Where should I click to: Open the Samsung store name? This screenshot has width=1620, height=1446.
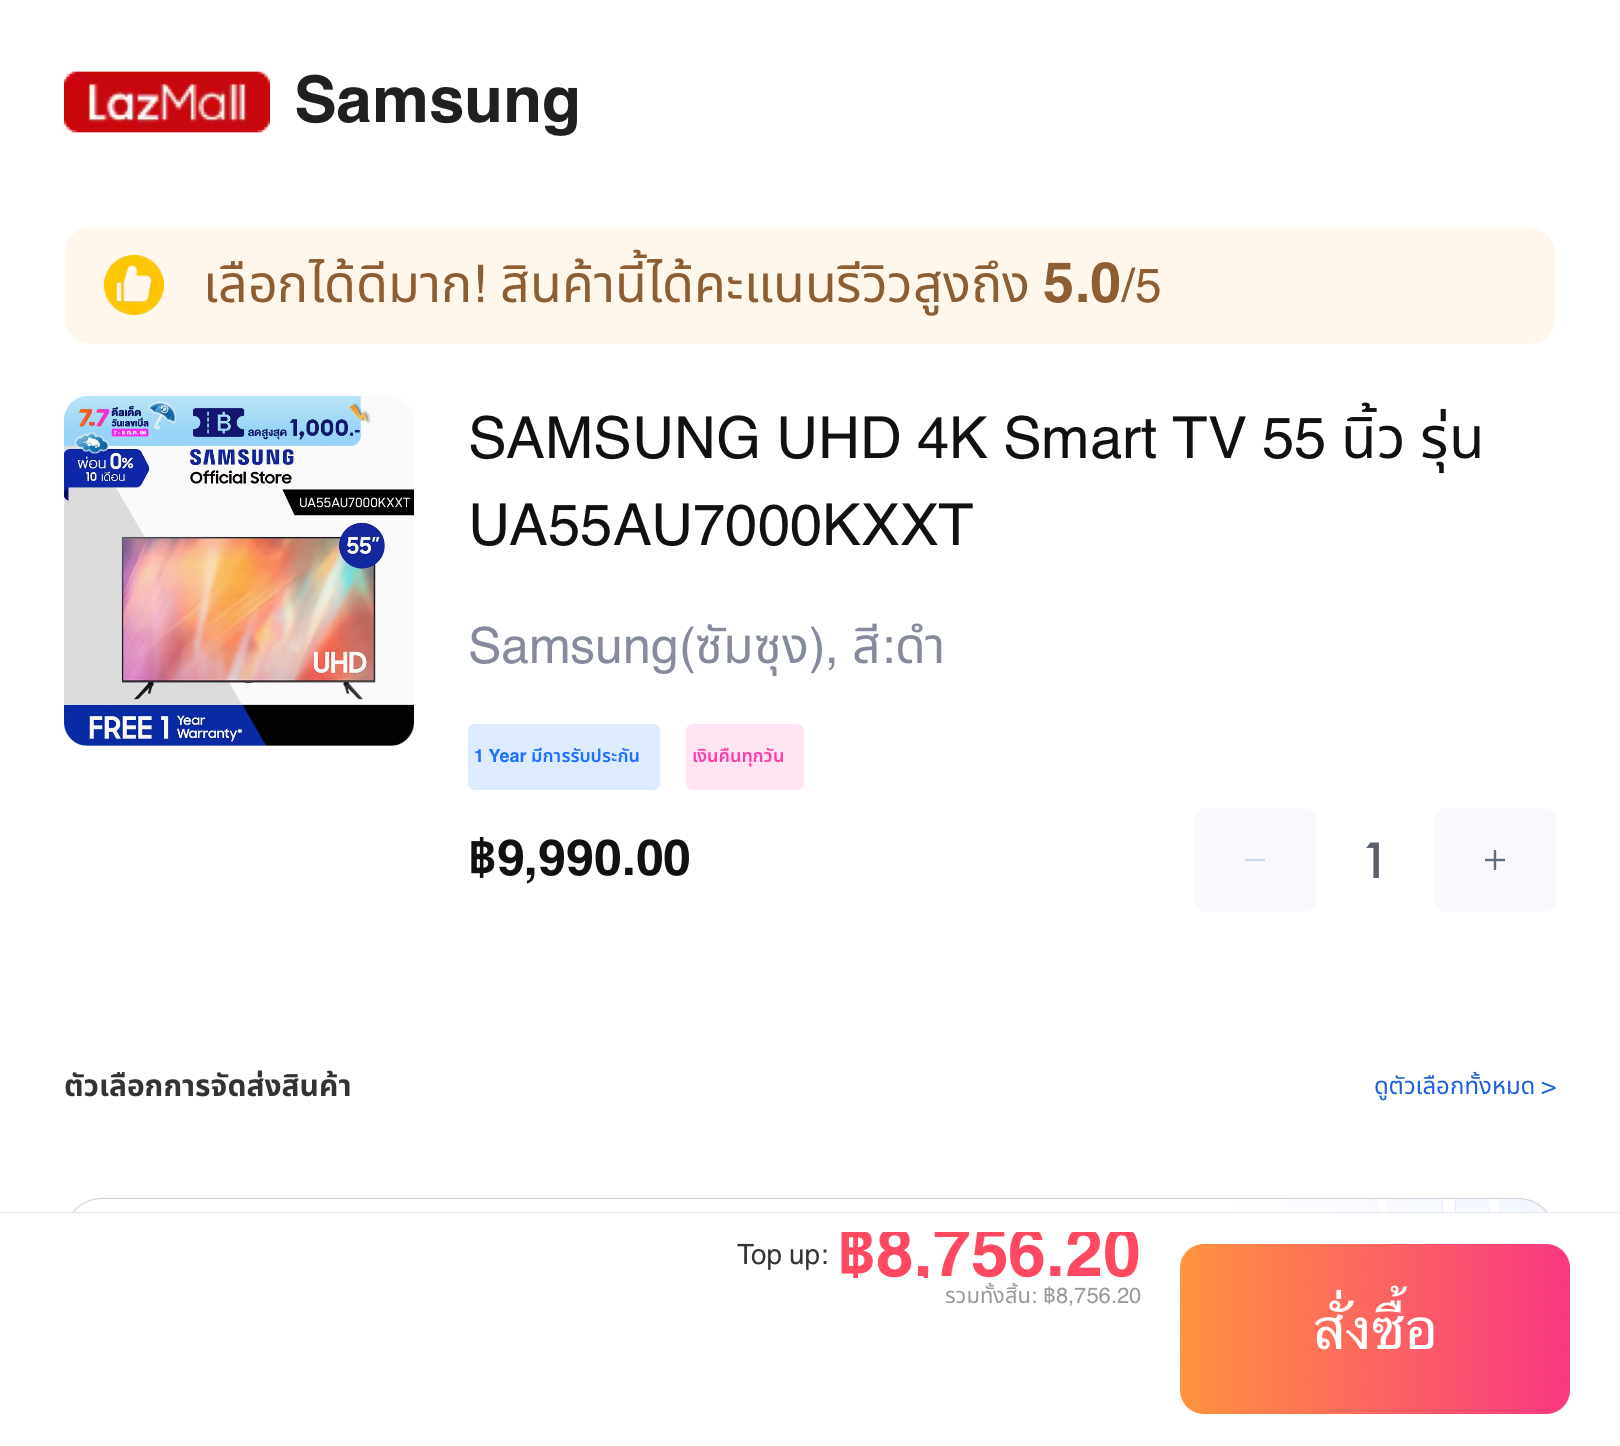coord(437,102)
